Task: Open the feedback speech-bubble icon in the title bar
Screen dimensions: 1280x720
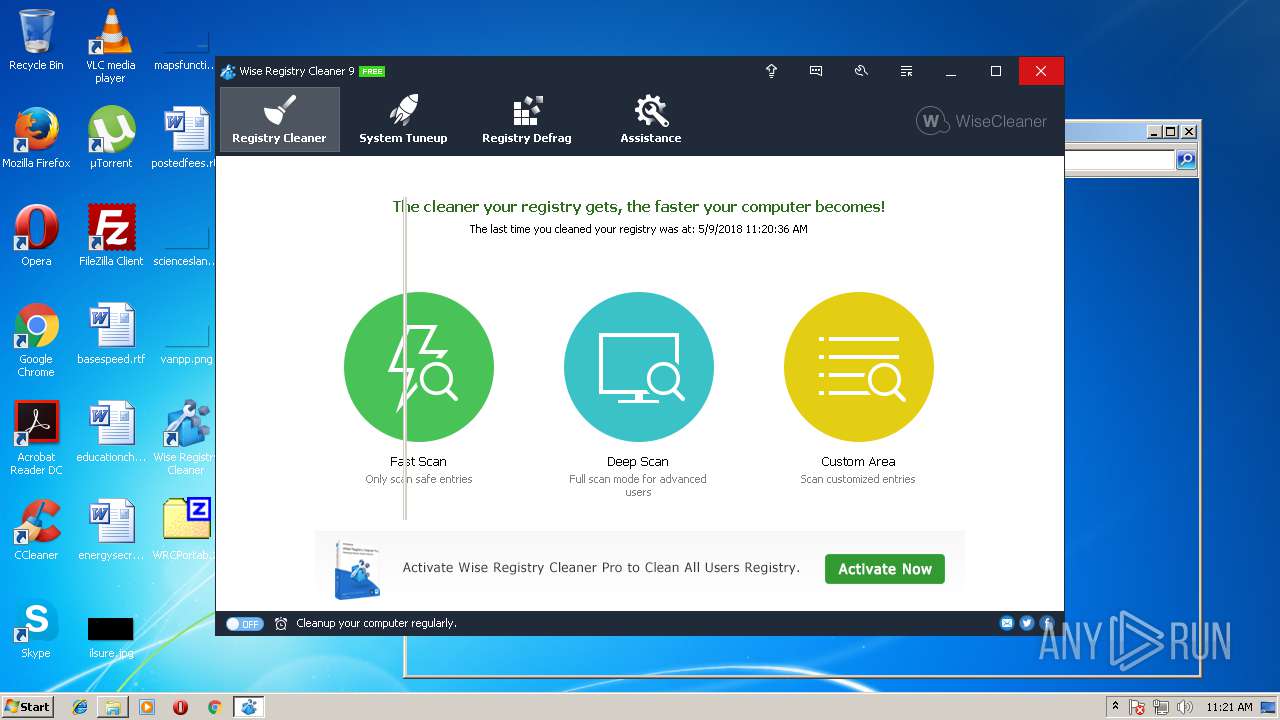Action: click(816, 71)
